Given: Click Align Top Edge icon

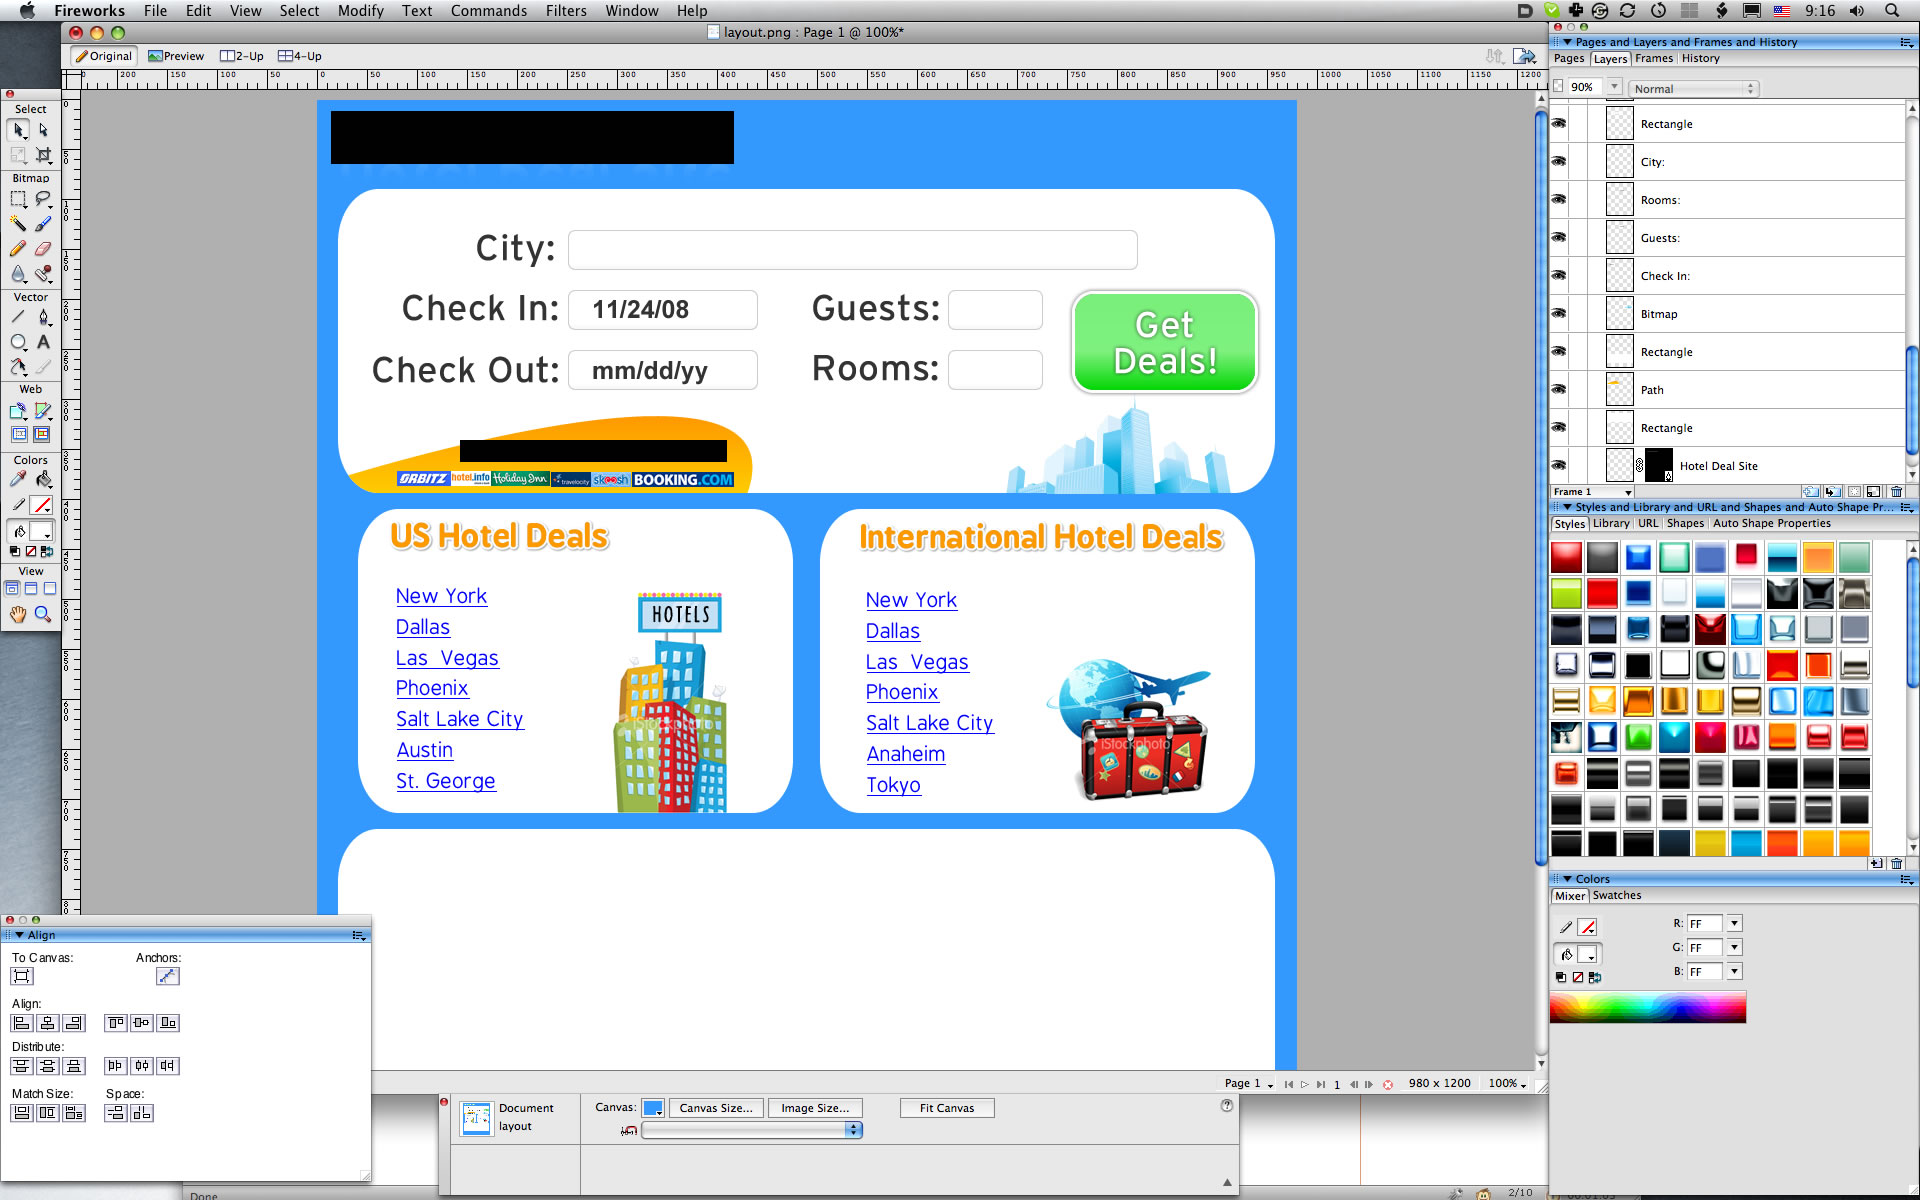Looking at the screenshot, I should coord(116,1023).
